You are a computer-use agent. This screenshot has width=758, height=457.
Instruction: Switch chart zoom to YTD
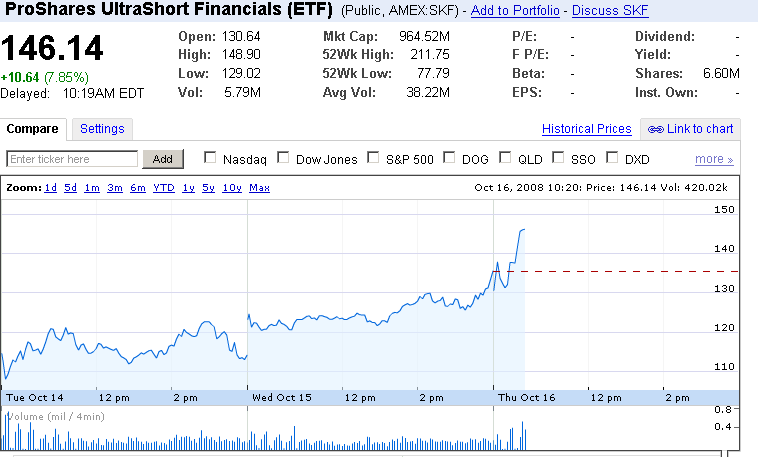click(163, 188)
